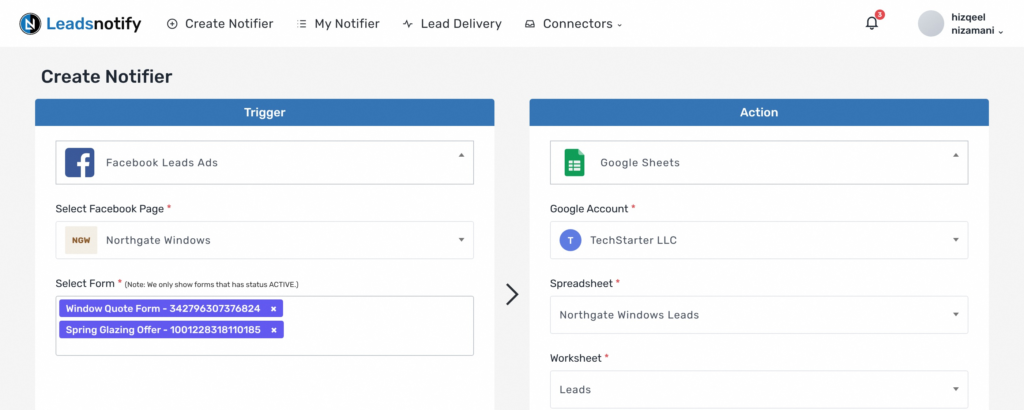Click the ACTIVE status note text
The width and height of the screenshot is (1024, 410).
coord(212,285)
